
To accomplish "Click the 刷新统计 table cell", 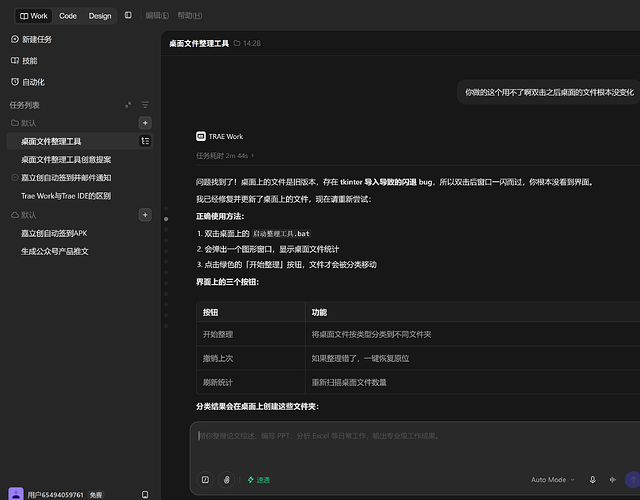I will 251,382.
